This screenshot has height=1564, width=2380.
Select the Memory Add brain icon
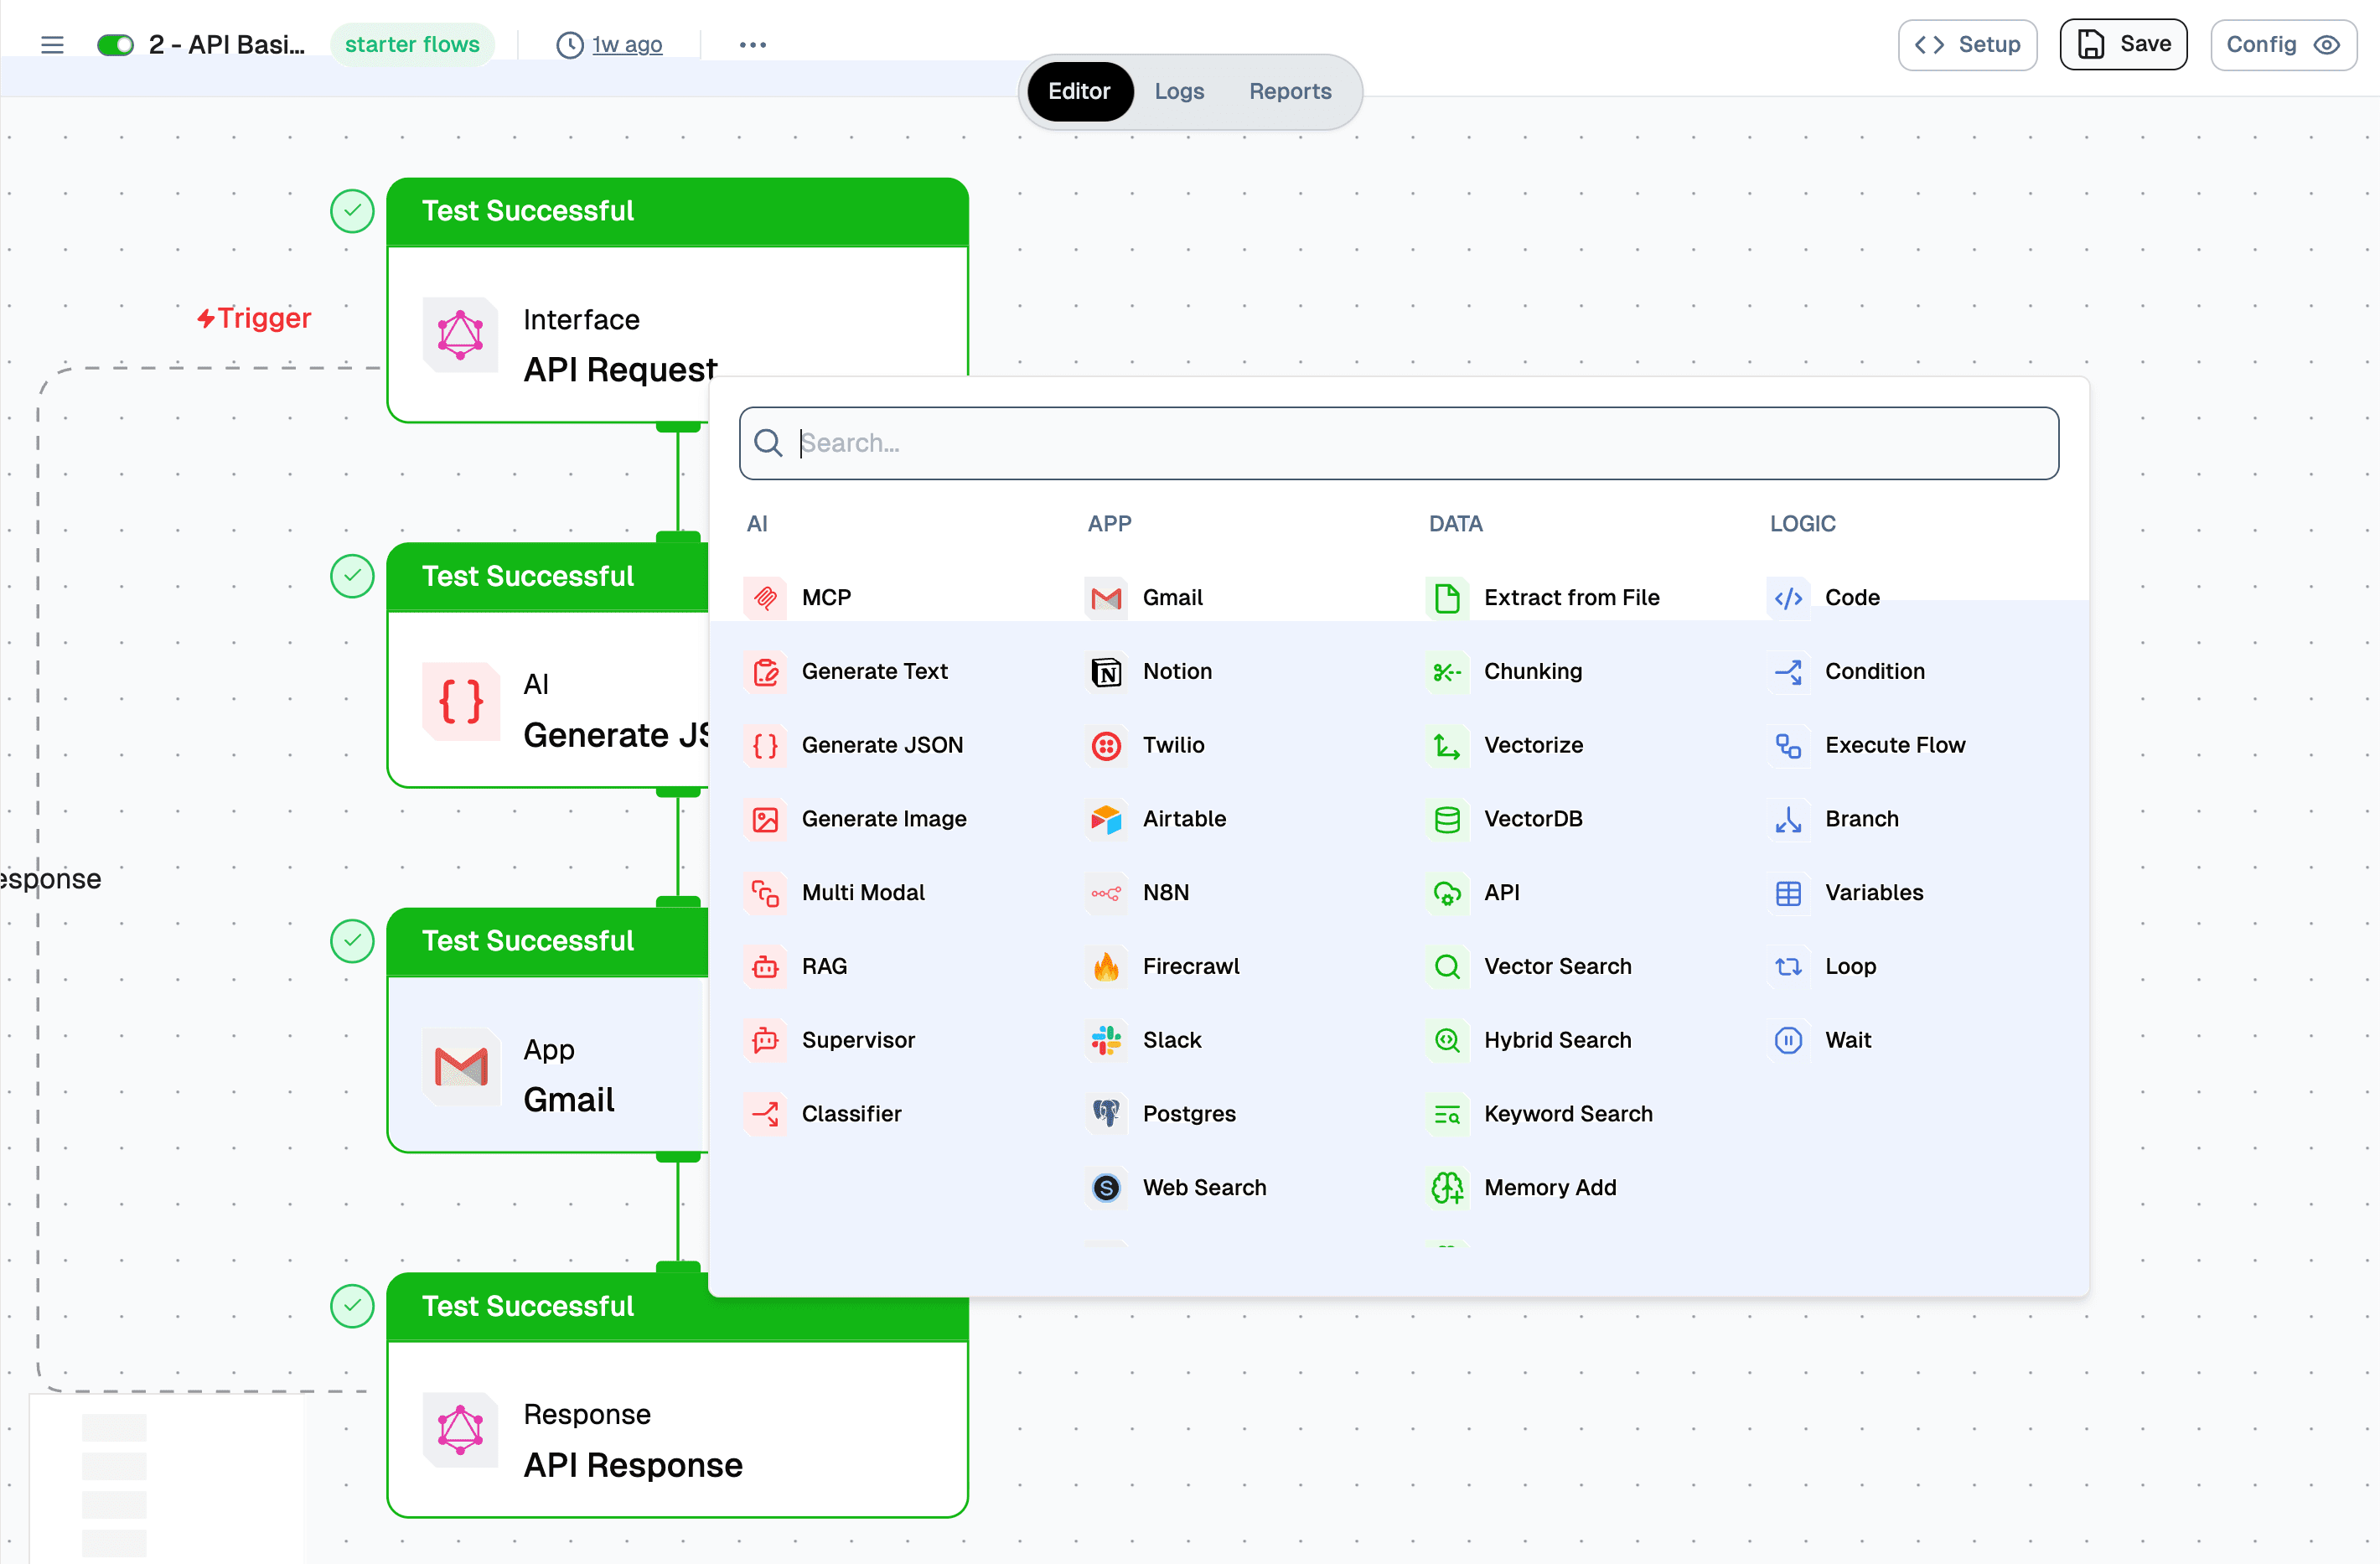click(1447, 1187)
